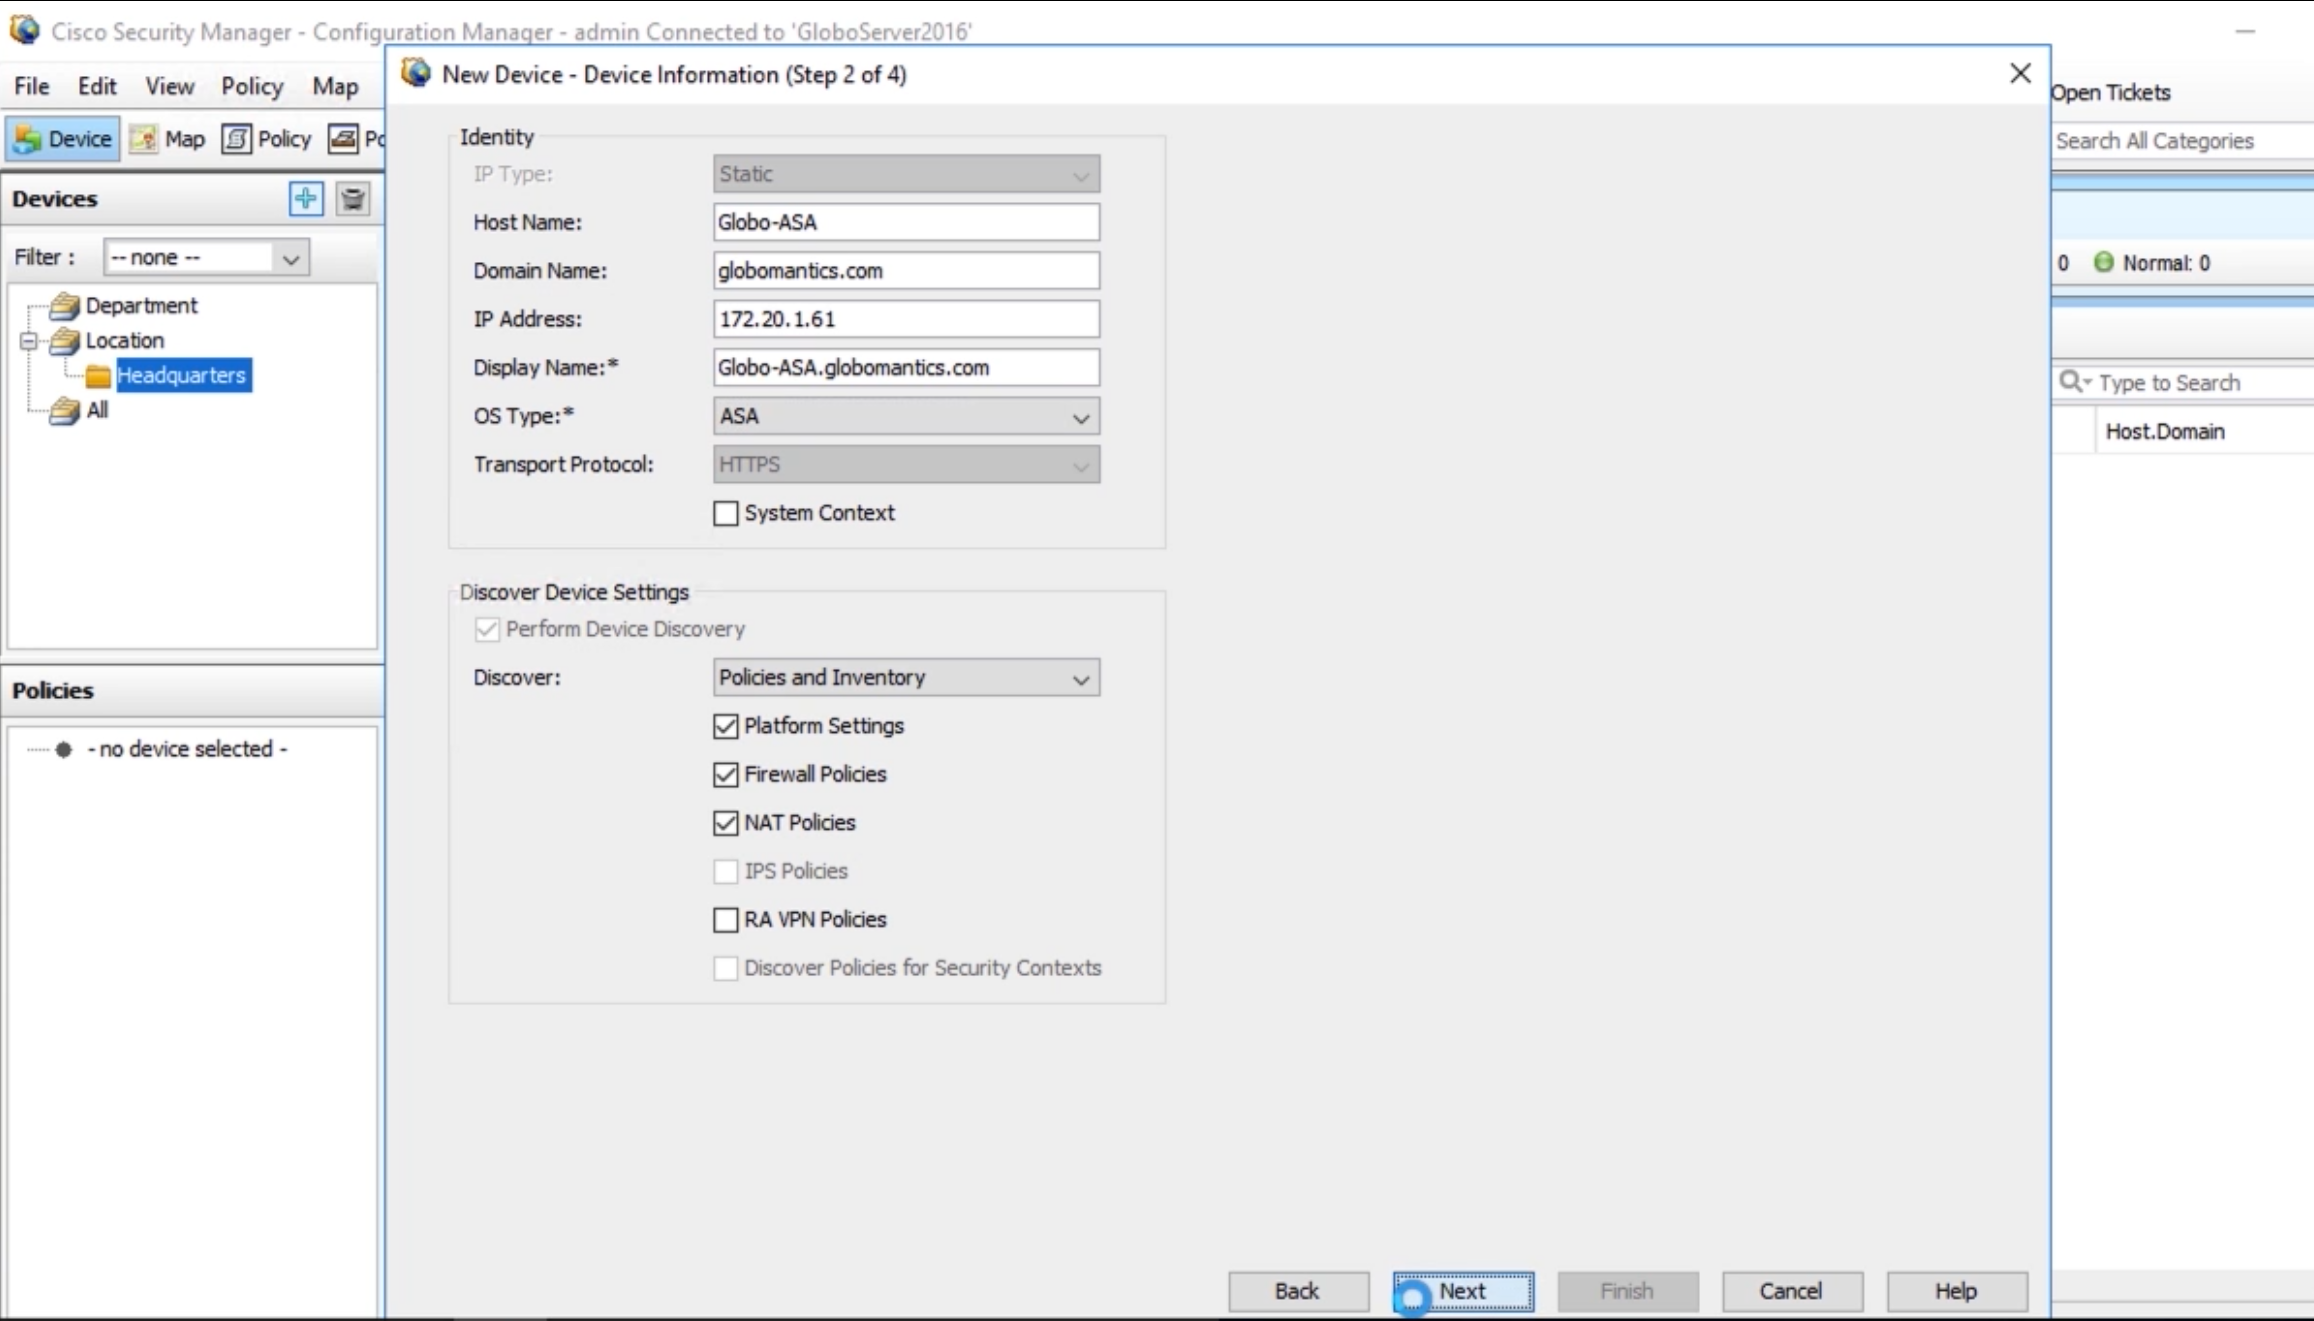The image size is (2314, 1321).
Task: Click the Next button
Action: (1463, 1291)
